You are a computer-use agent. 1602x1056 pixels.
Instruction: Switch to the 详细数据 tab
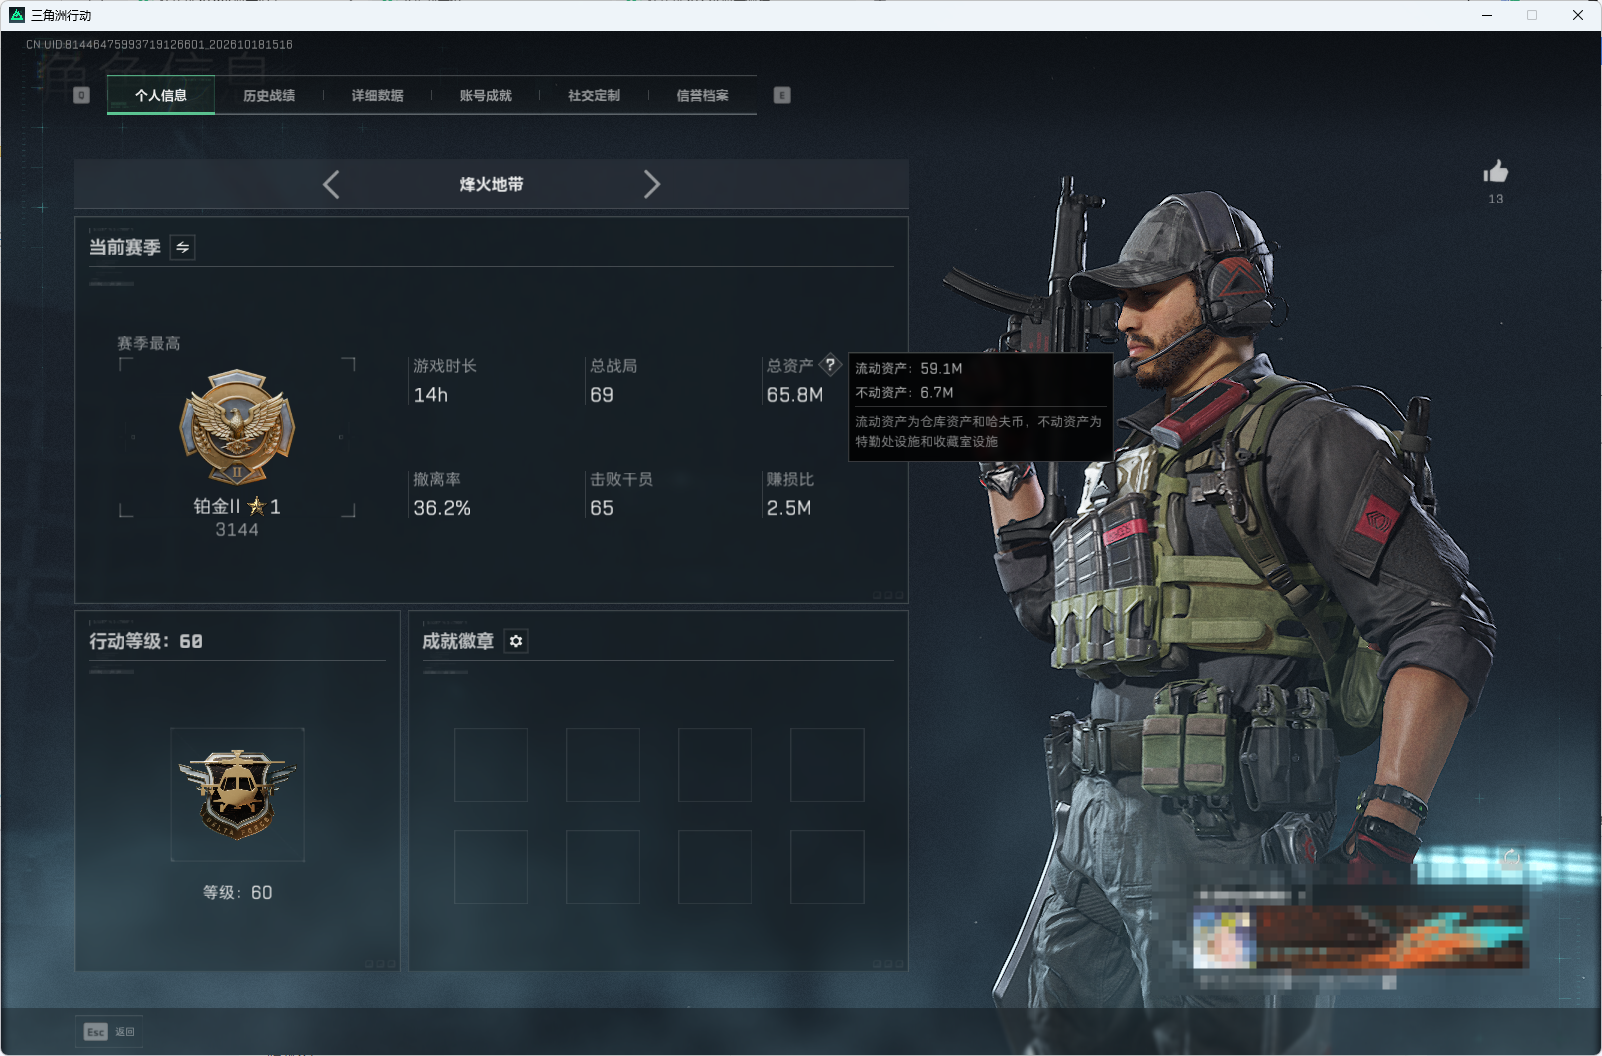tap(377, 96)
